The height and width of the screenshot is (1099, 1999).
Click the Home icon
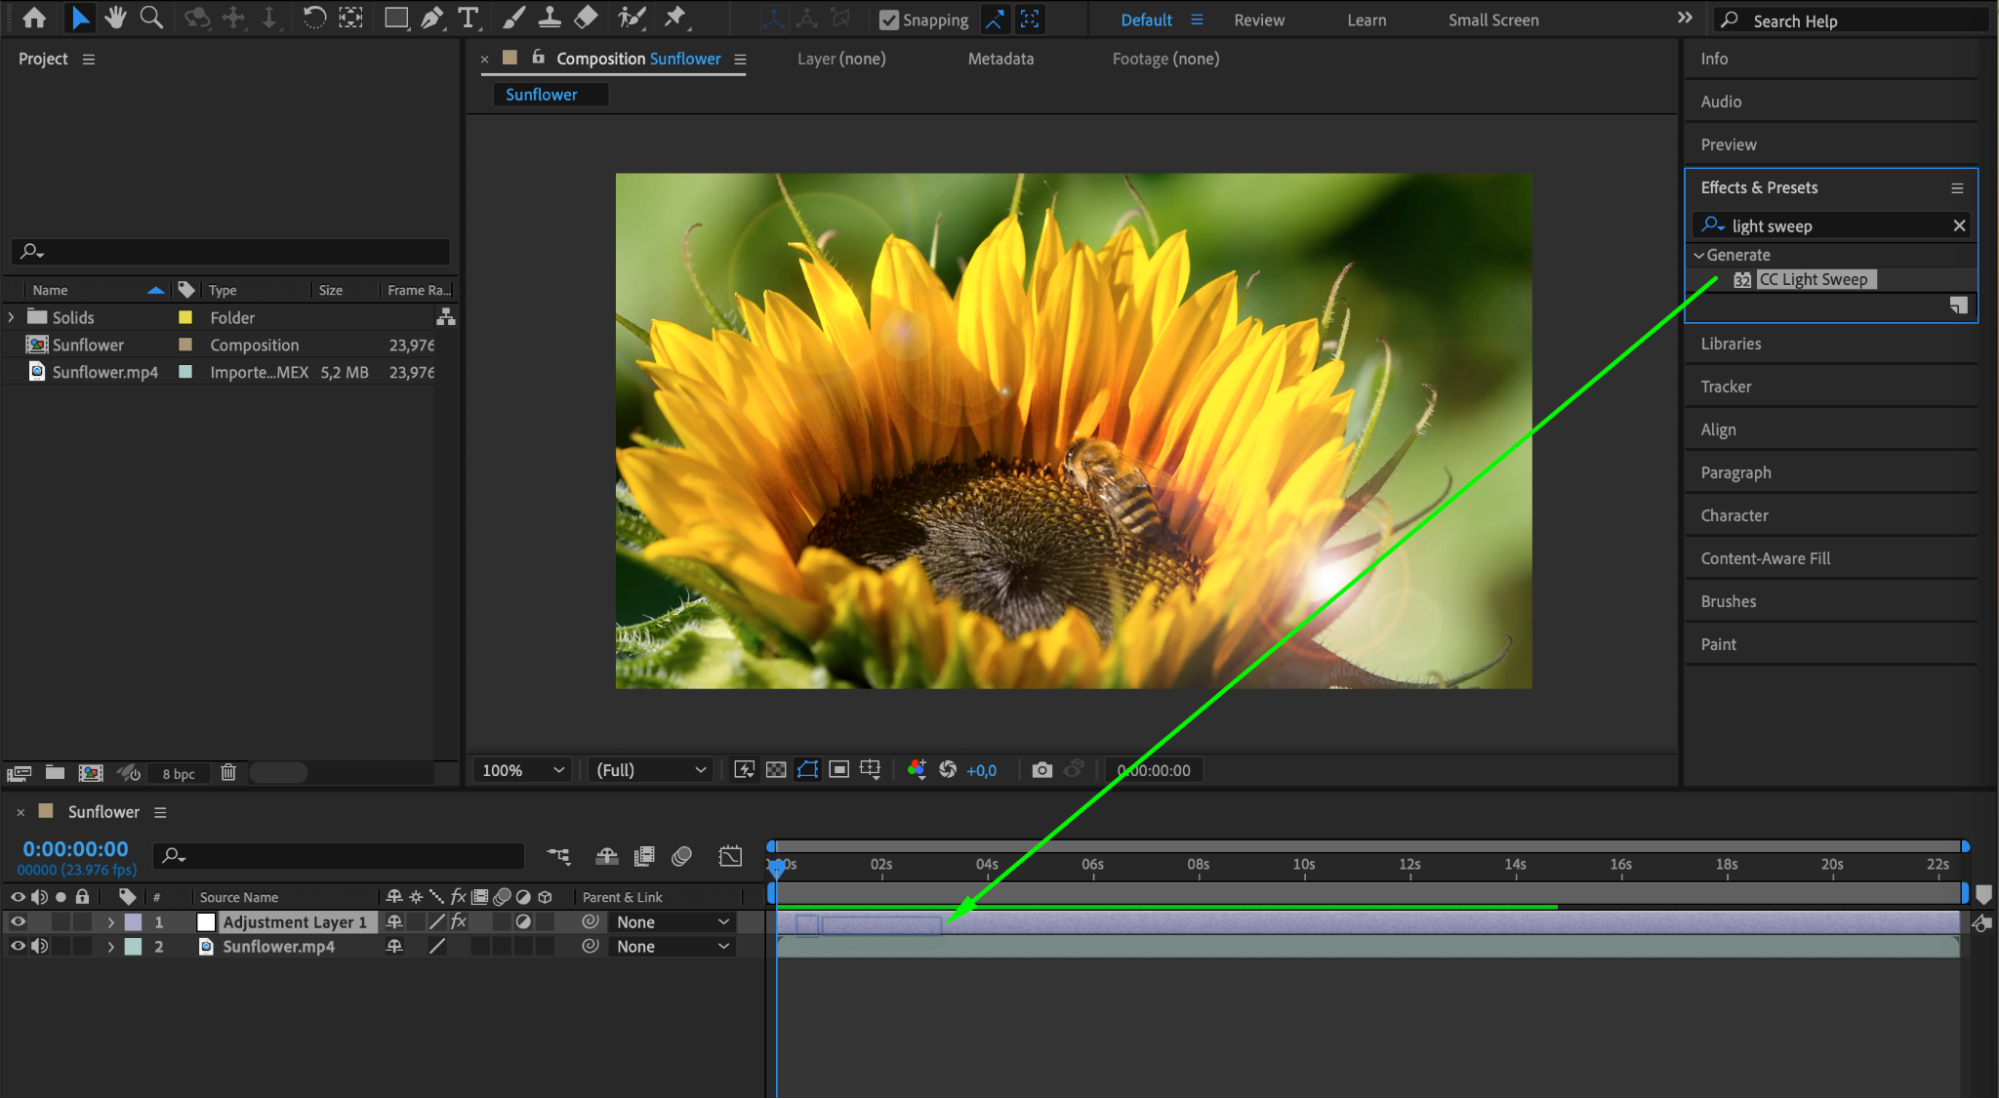pyautogui.click(x=34, y=17)
